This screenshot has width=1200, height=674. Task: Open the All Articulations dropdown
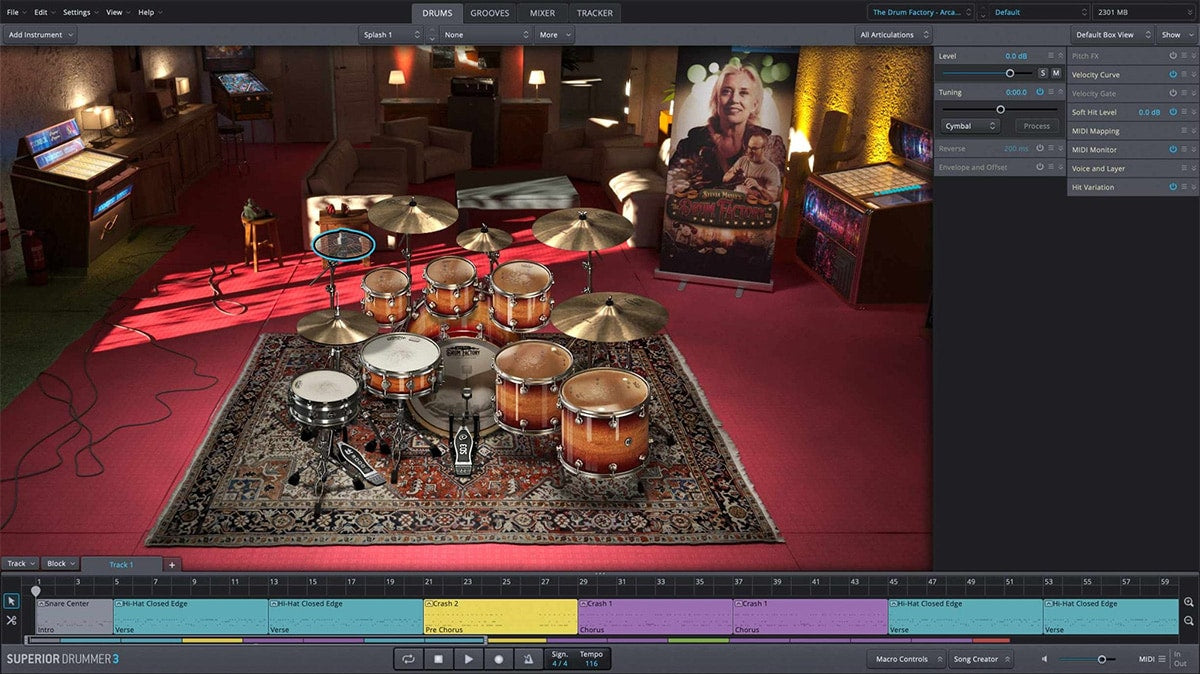point(892,35)
